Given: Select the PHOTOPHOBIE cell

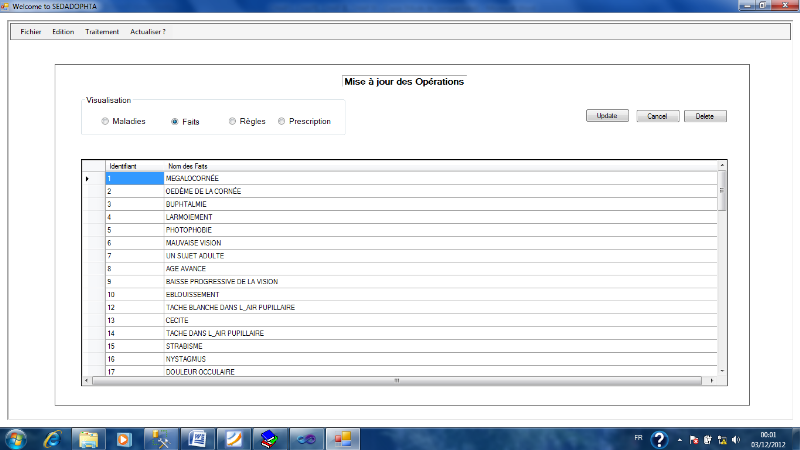Looking at the screenshot, I should click(x=441, y=230).
